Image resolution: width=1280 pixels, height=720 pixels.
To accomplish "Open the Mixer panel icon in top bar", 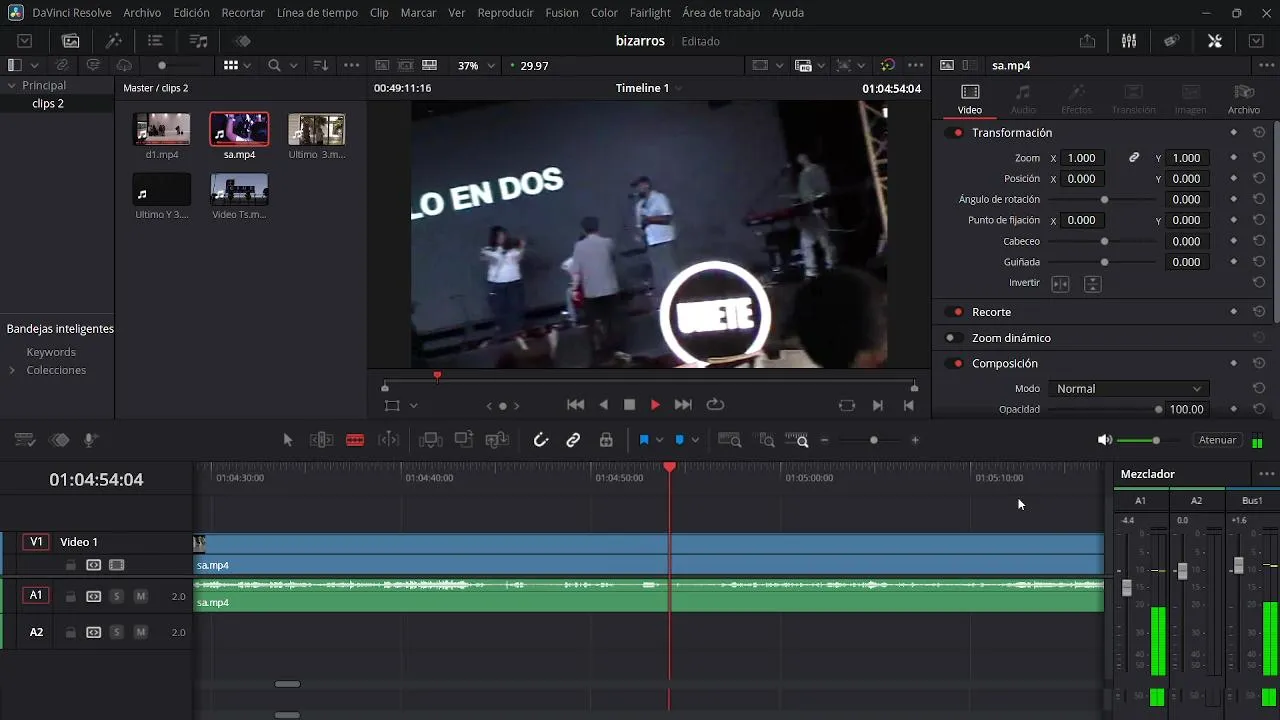I will point(1129,41).
